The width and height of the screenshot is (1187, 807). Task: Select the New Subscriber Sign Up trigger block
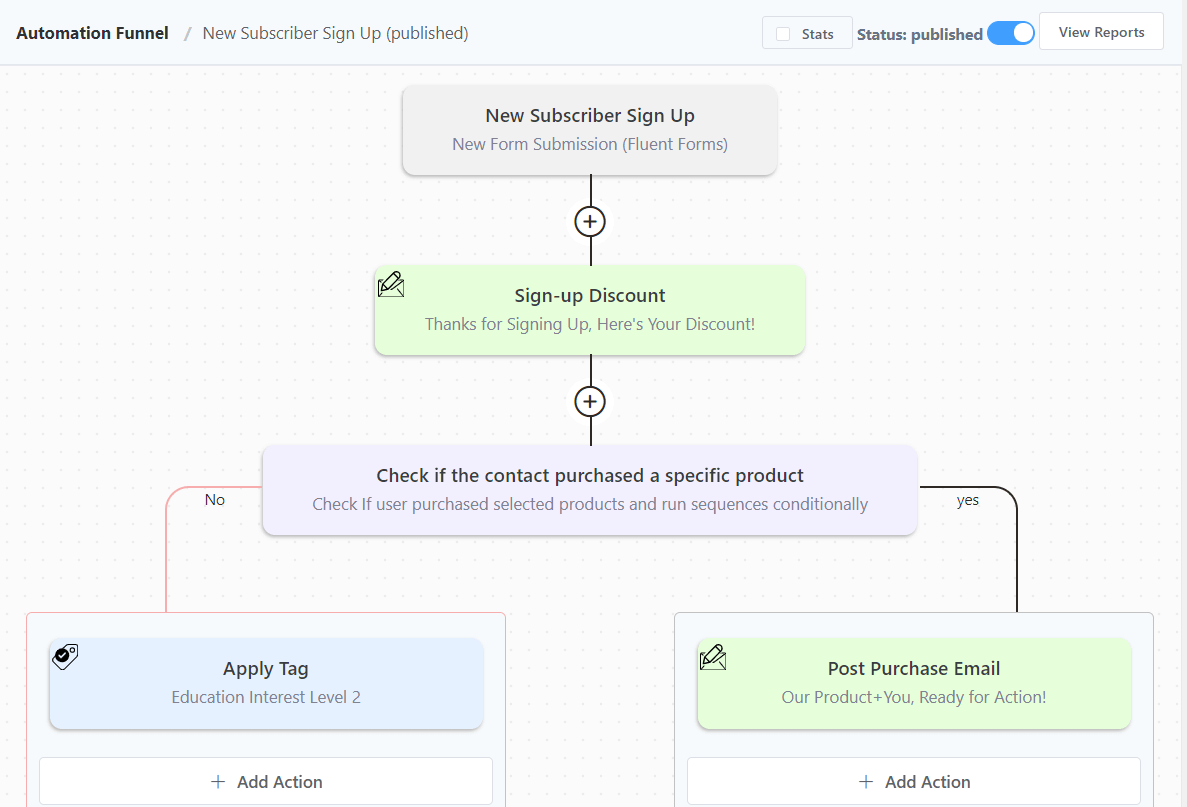pyautogui.click(x=589, y=130)
